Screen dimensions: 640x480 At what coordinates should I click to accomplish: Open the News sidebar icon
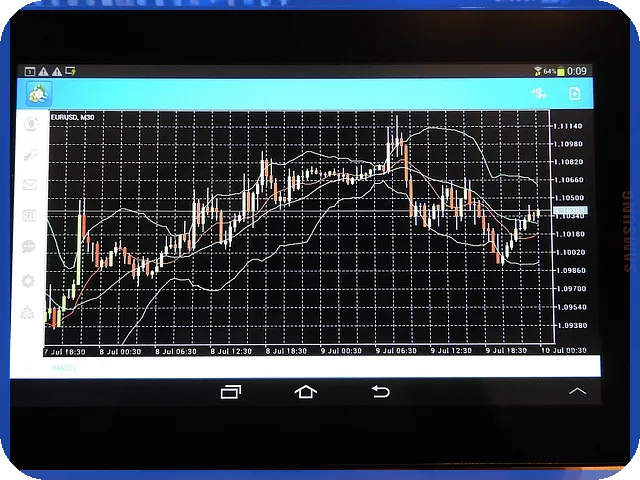tap(29, 215)
